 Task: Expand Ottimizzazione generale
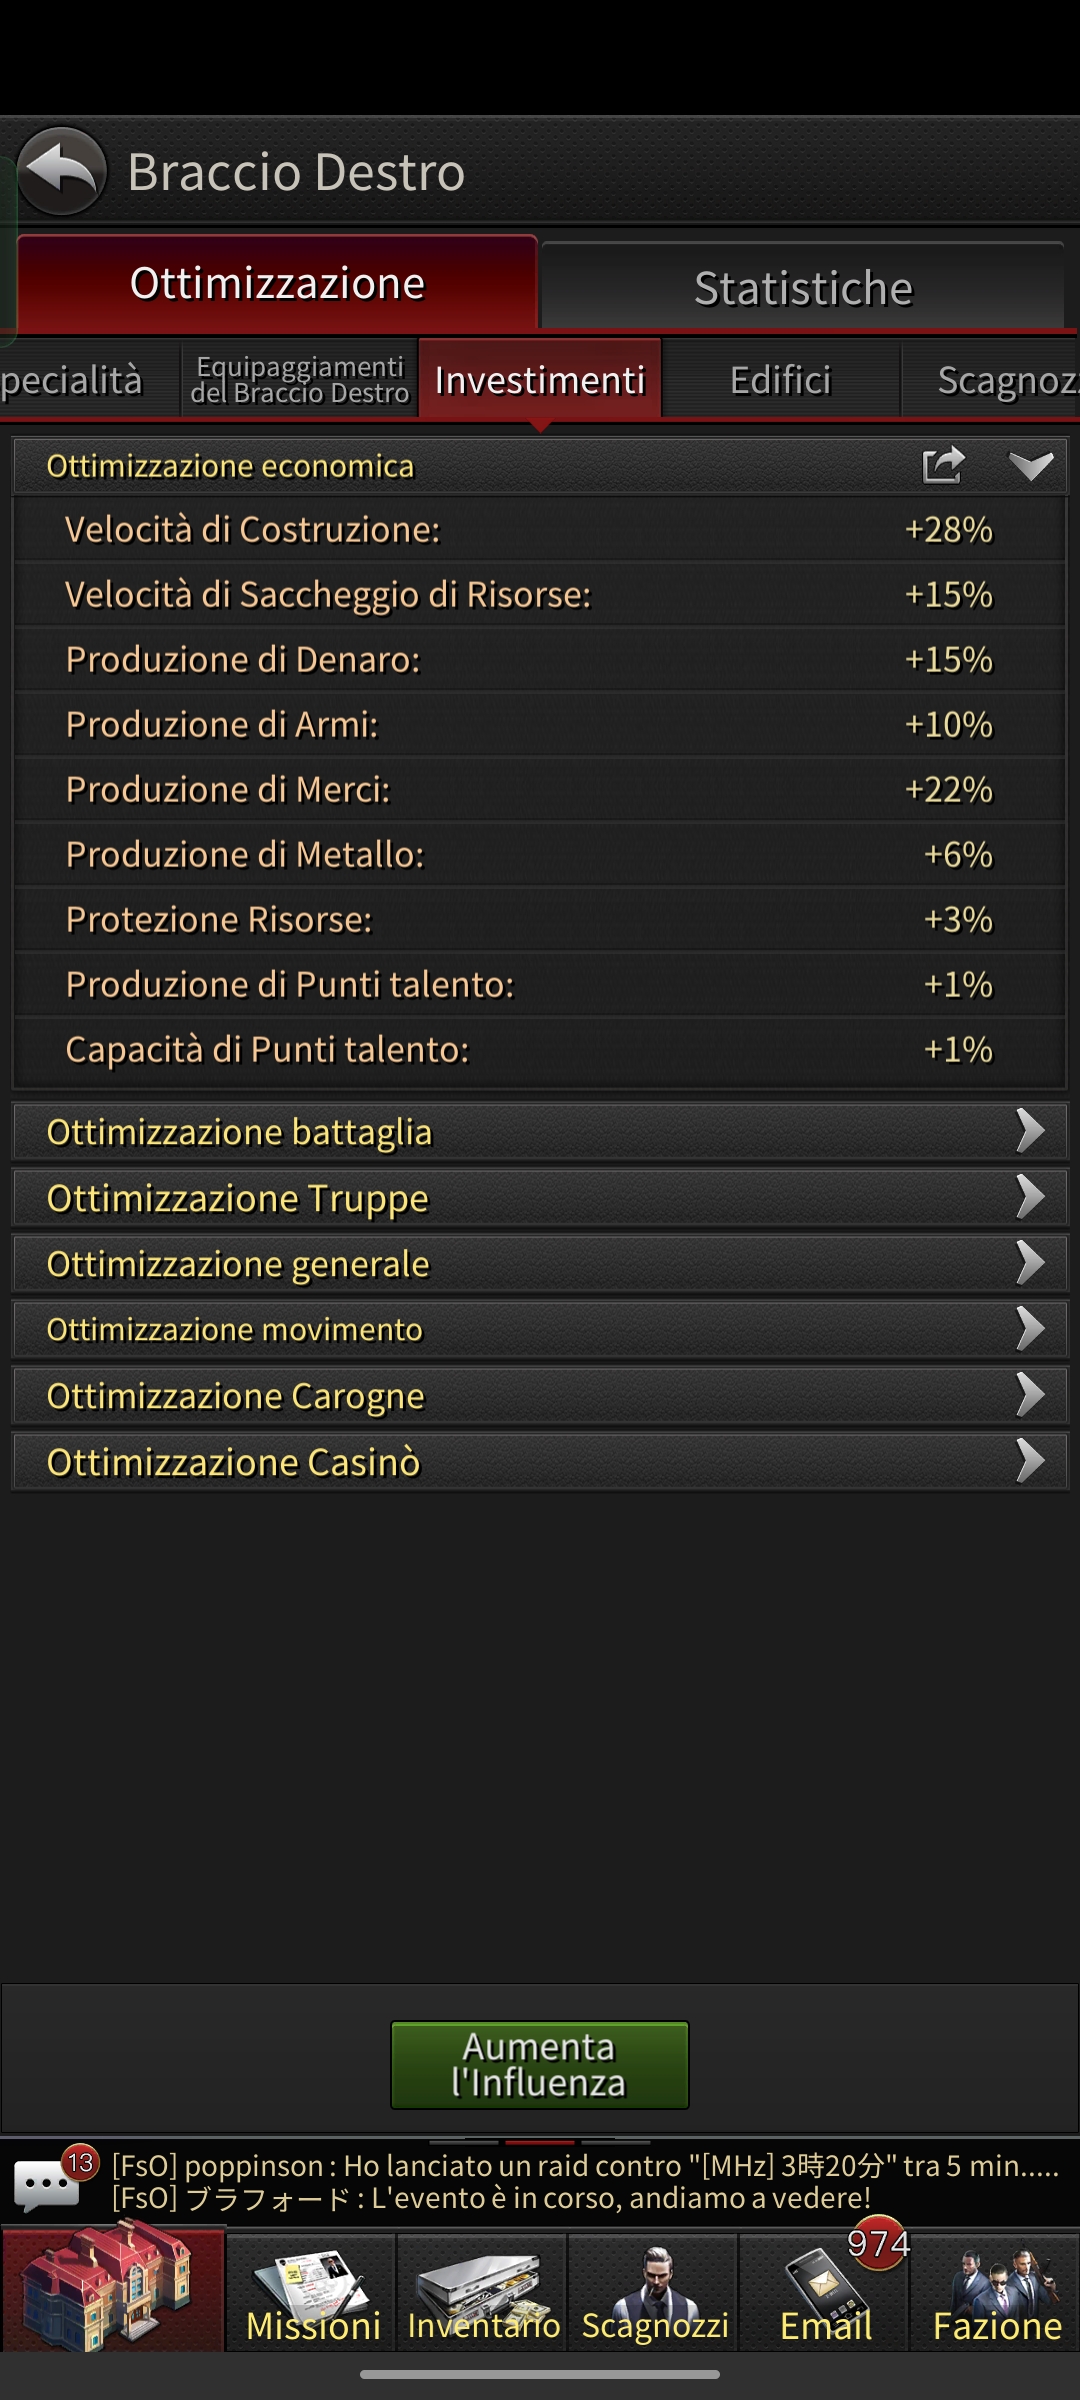(540, 1264)
